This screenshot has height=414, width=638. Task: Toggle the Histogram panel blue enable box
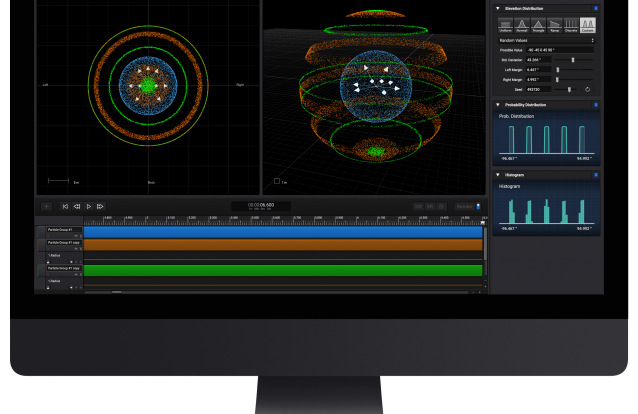pos(597,174)
